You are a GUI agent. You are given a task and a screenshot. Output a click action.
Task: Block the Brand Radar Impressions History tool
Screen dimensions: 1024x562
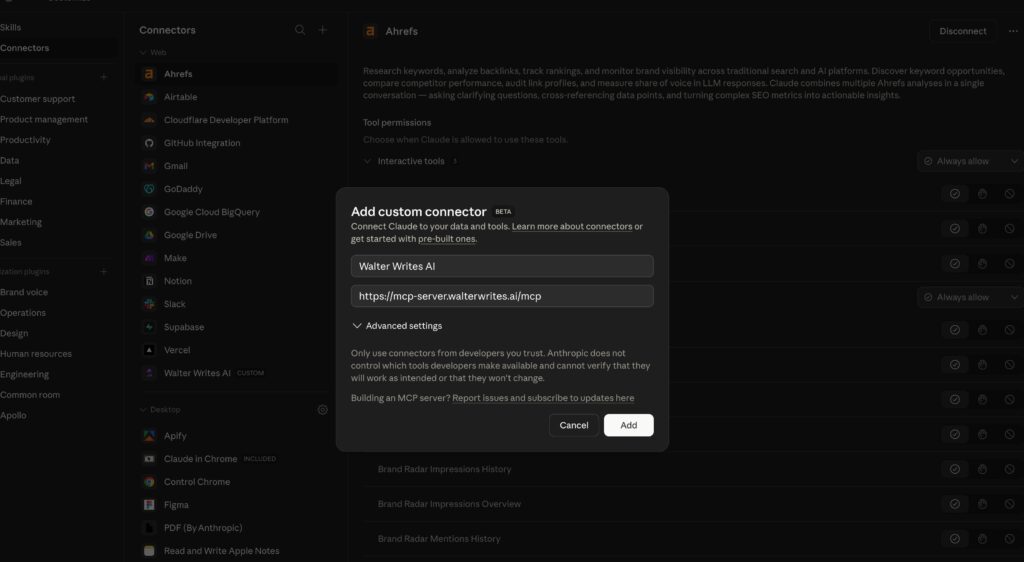pos(1010,469)
